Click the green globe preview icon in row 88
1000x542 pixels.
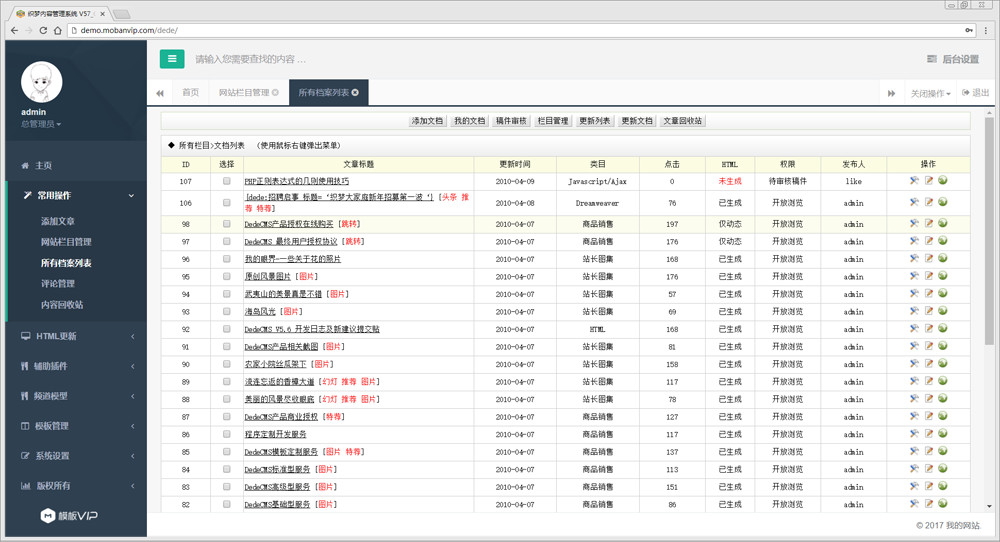click(x=943, y=399)
